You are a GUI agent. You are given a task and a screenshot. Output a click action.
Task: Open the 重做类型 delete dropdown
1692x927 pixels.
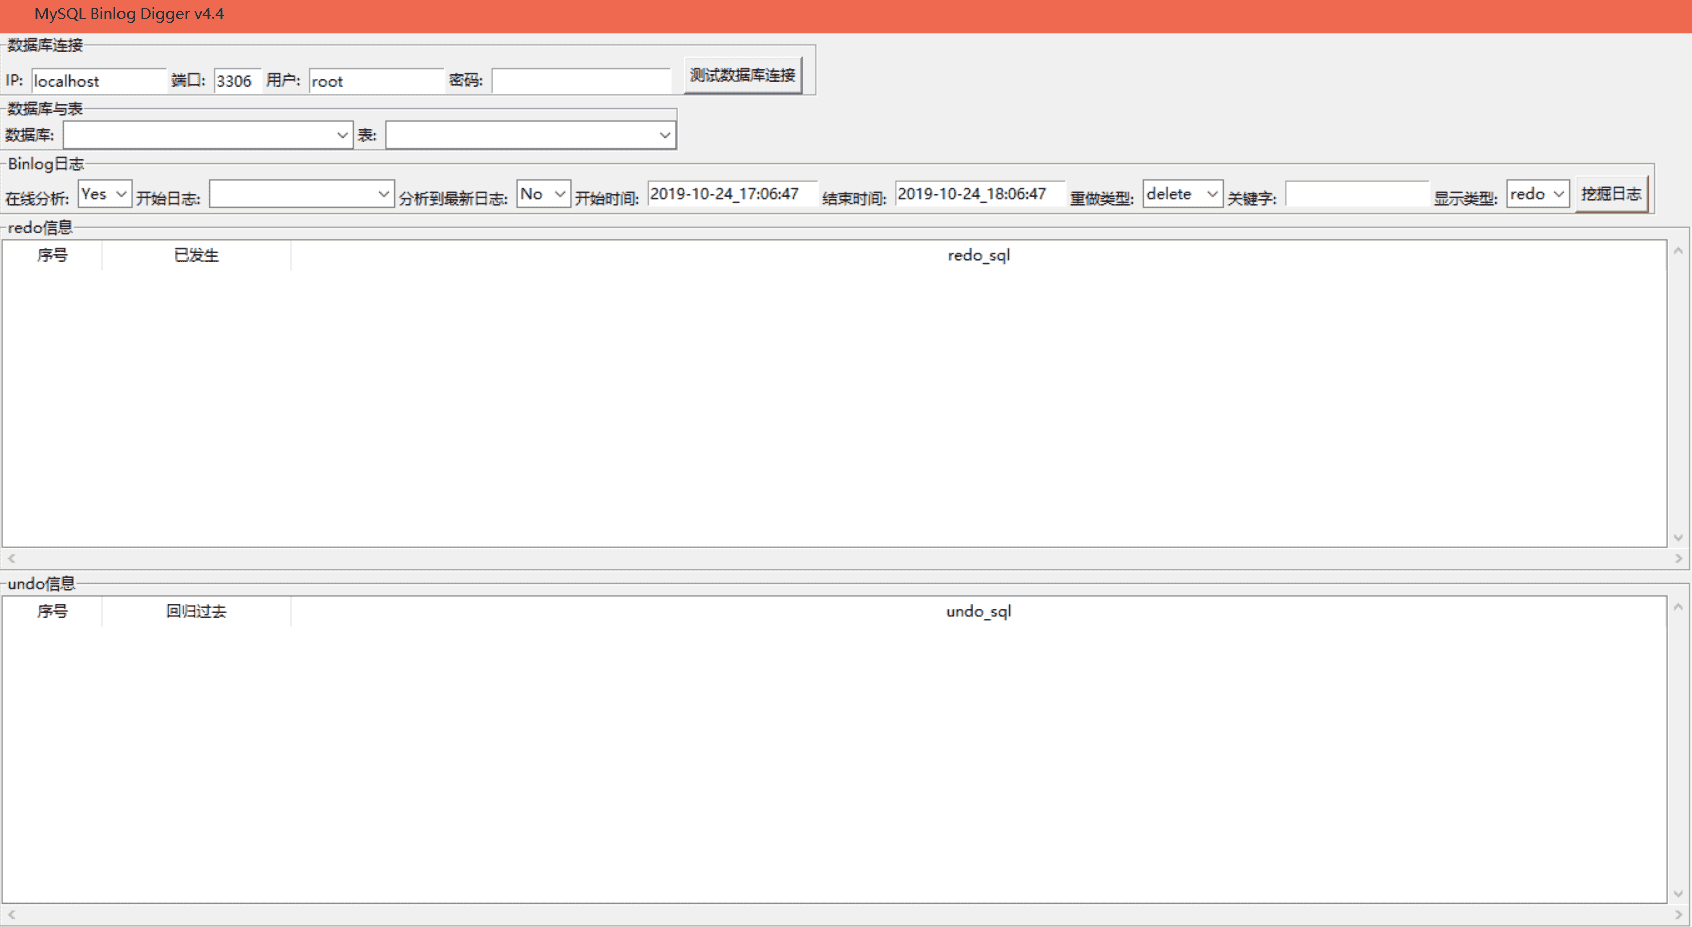point(1183,194)
